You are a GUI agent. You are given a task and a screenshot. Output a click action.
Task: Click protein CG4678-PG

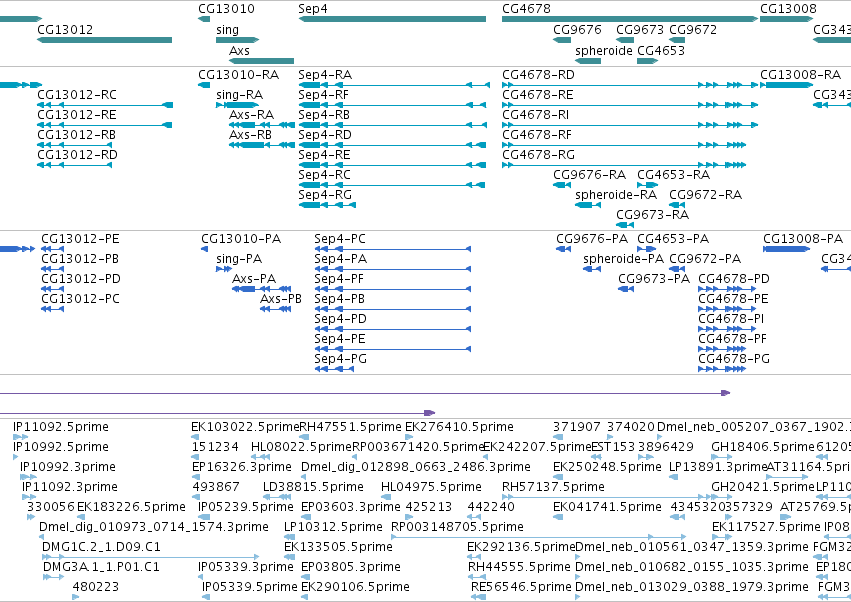[x=734, y=359]
